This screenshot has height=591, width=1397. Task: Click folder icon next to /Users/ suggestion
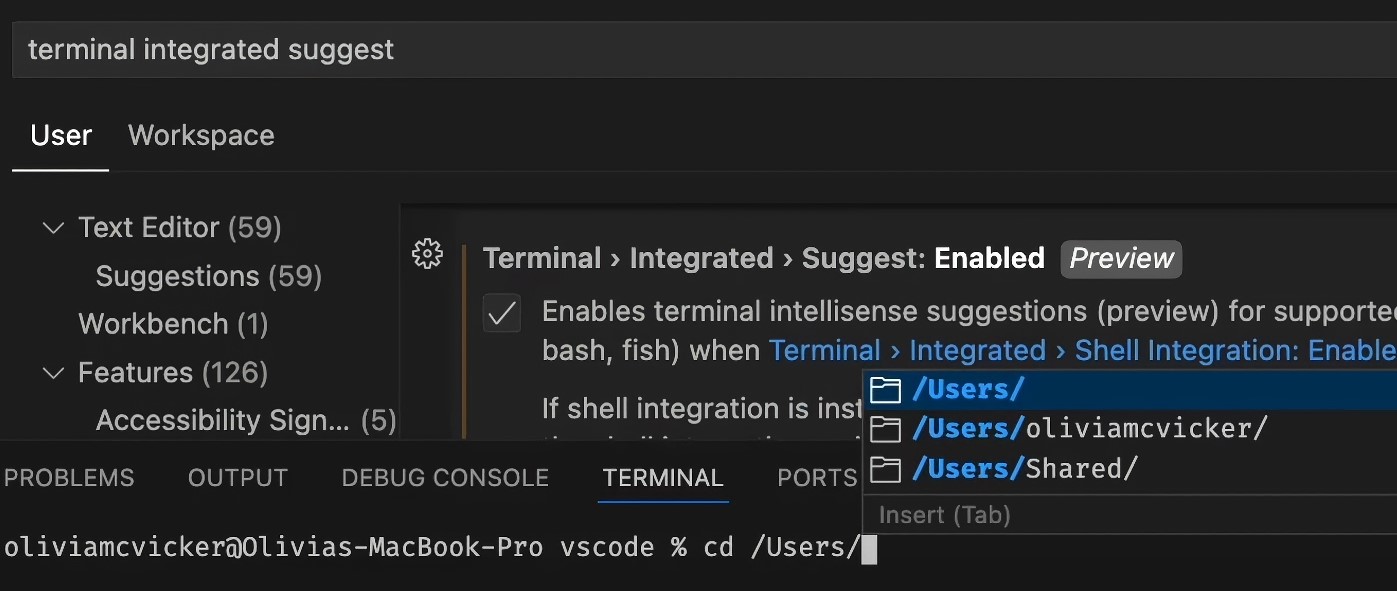[885, 389]
